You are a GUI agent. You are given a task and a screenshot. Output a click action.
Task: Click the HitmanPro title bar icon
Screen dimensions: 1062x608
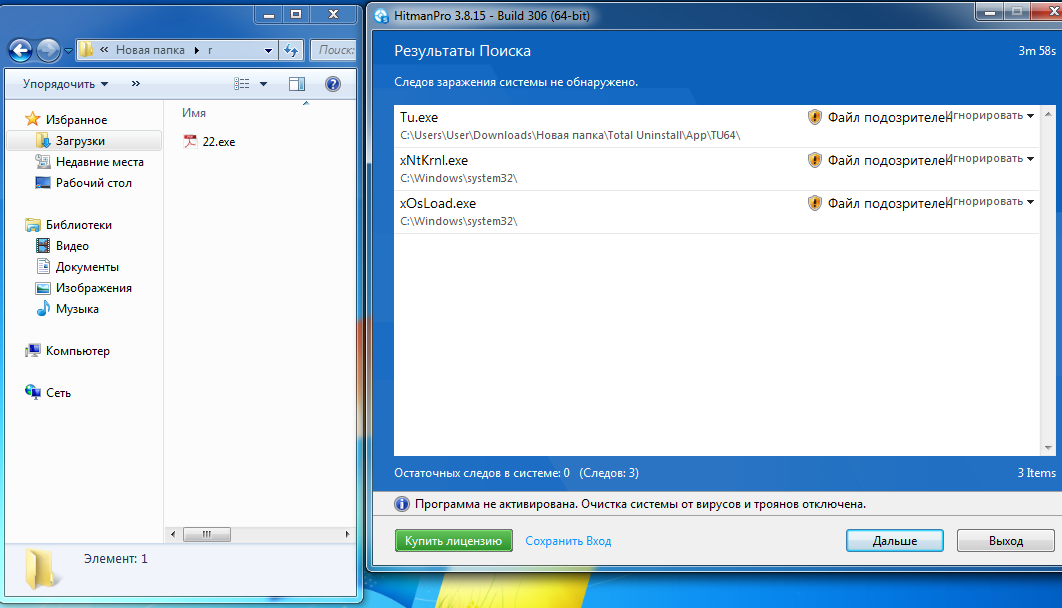(381, 16)
